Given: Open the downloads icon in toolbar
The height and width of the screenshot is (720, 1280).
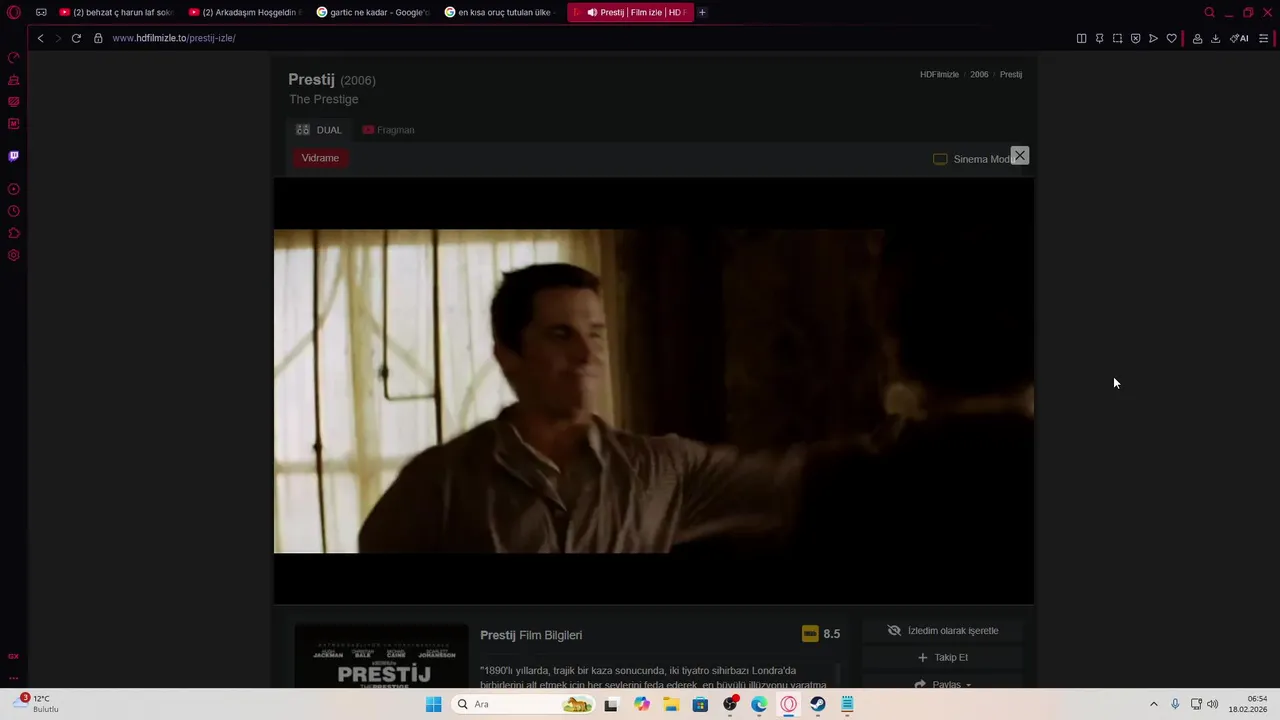Looking at the screenshot, I should pyautogui.click(x=1215, y=38).
